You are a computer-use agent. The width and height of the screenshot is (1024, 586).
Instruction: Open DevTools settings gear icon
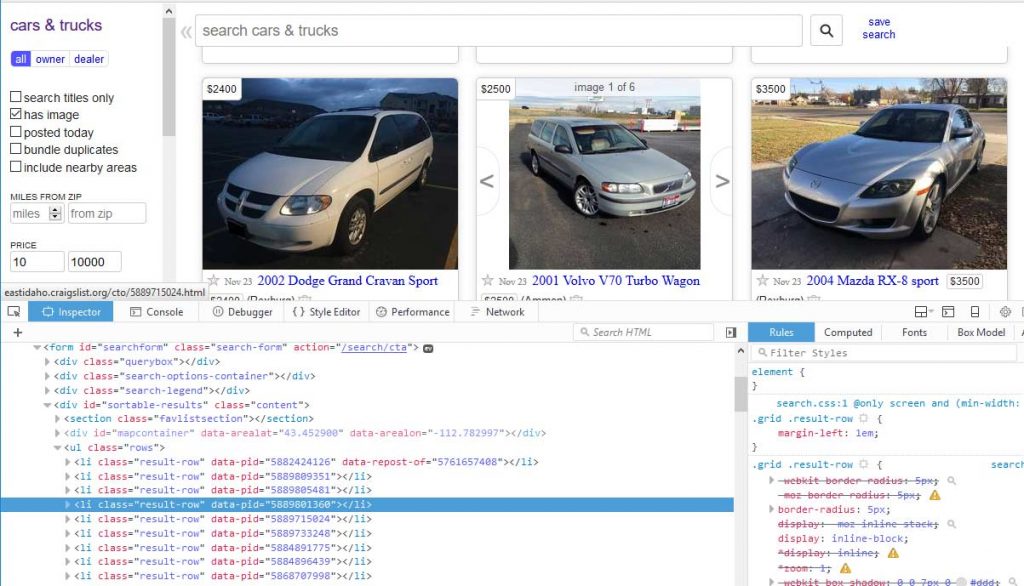coord(1005,312)
